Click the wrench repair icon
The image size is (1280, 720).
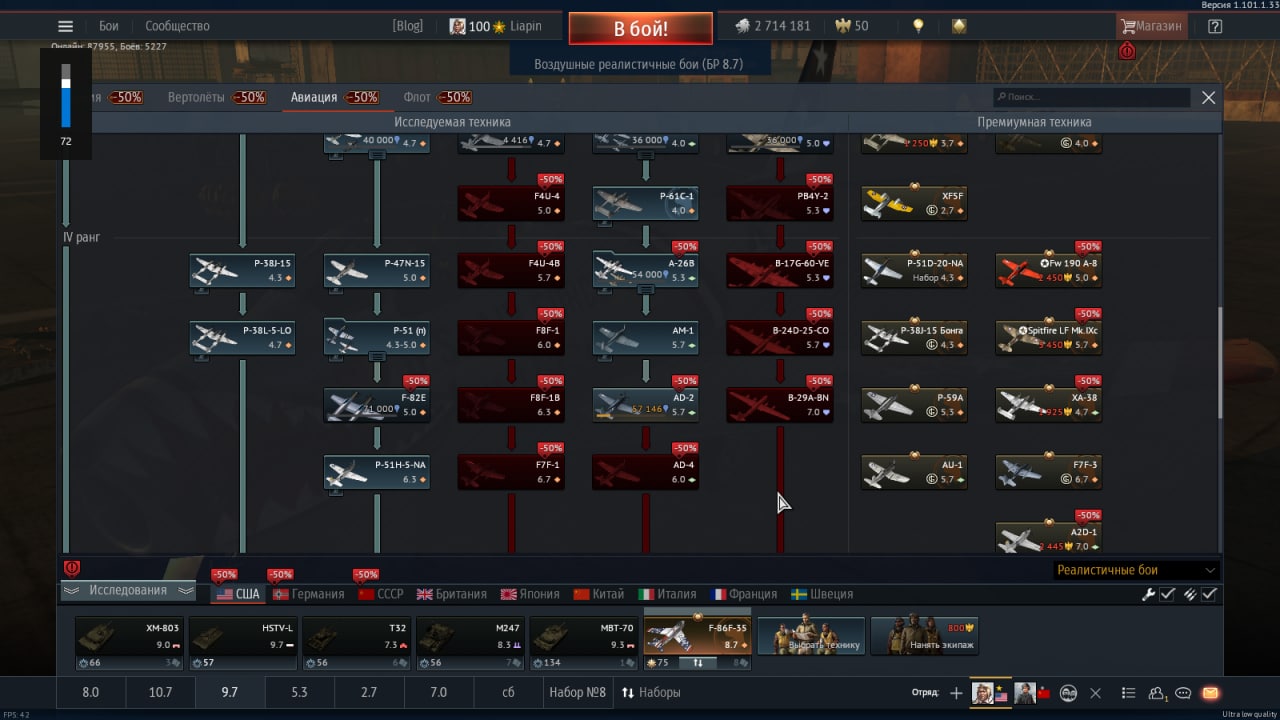click(x=1149, y=594)
